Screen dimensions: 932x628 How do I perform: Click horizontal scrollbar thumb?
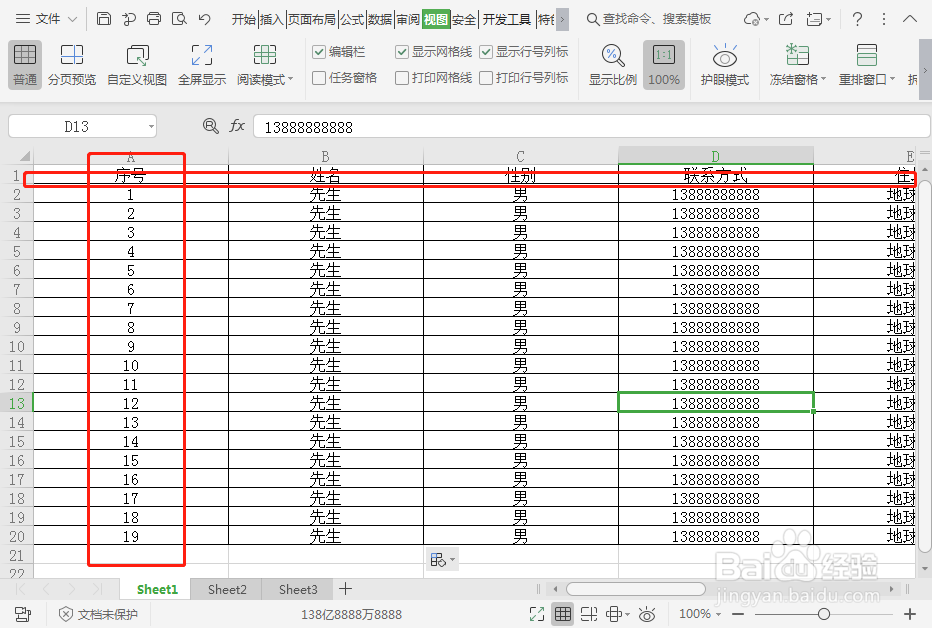click(x=636, y=589)
